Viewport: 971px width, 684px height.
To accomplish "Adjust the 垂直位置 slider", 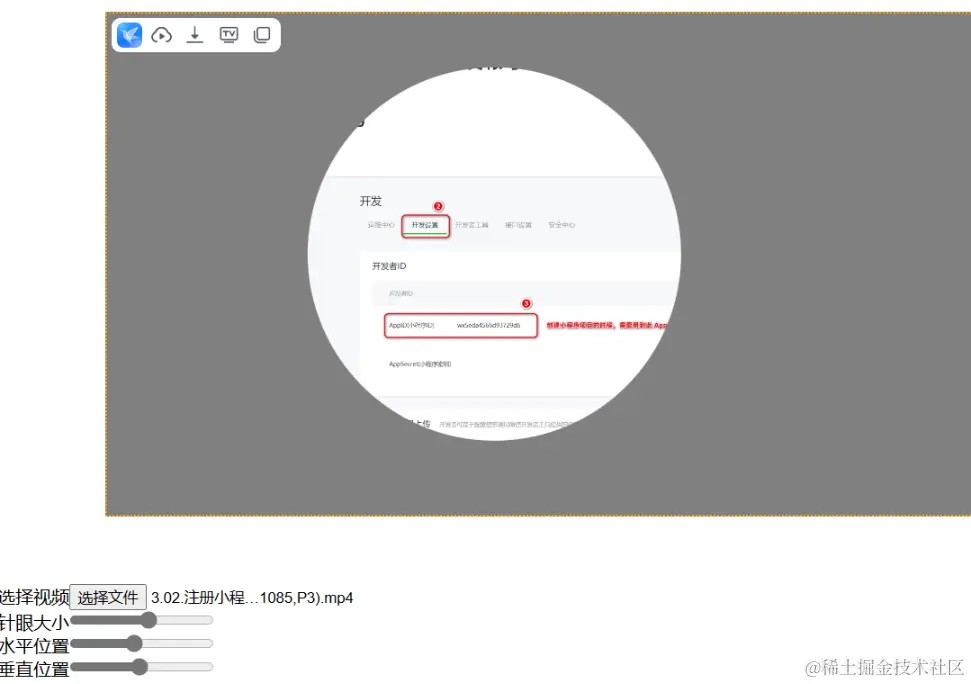I will point(142,667).
